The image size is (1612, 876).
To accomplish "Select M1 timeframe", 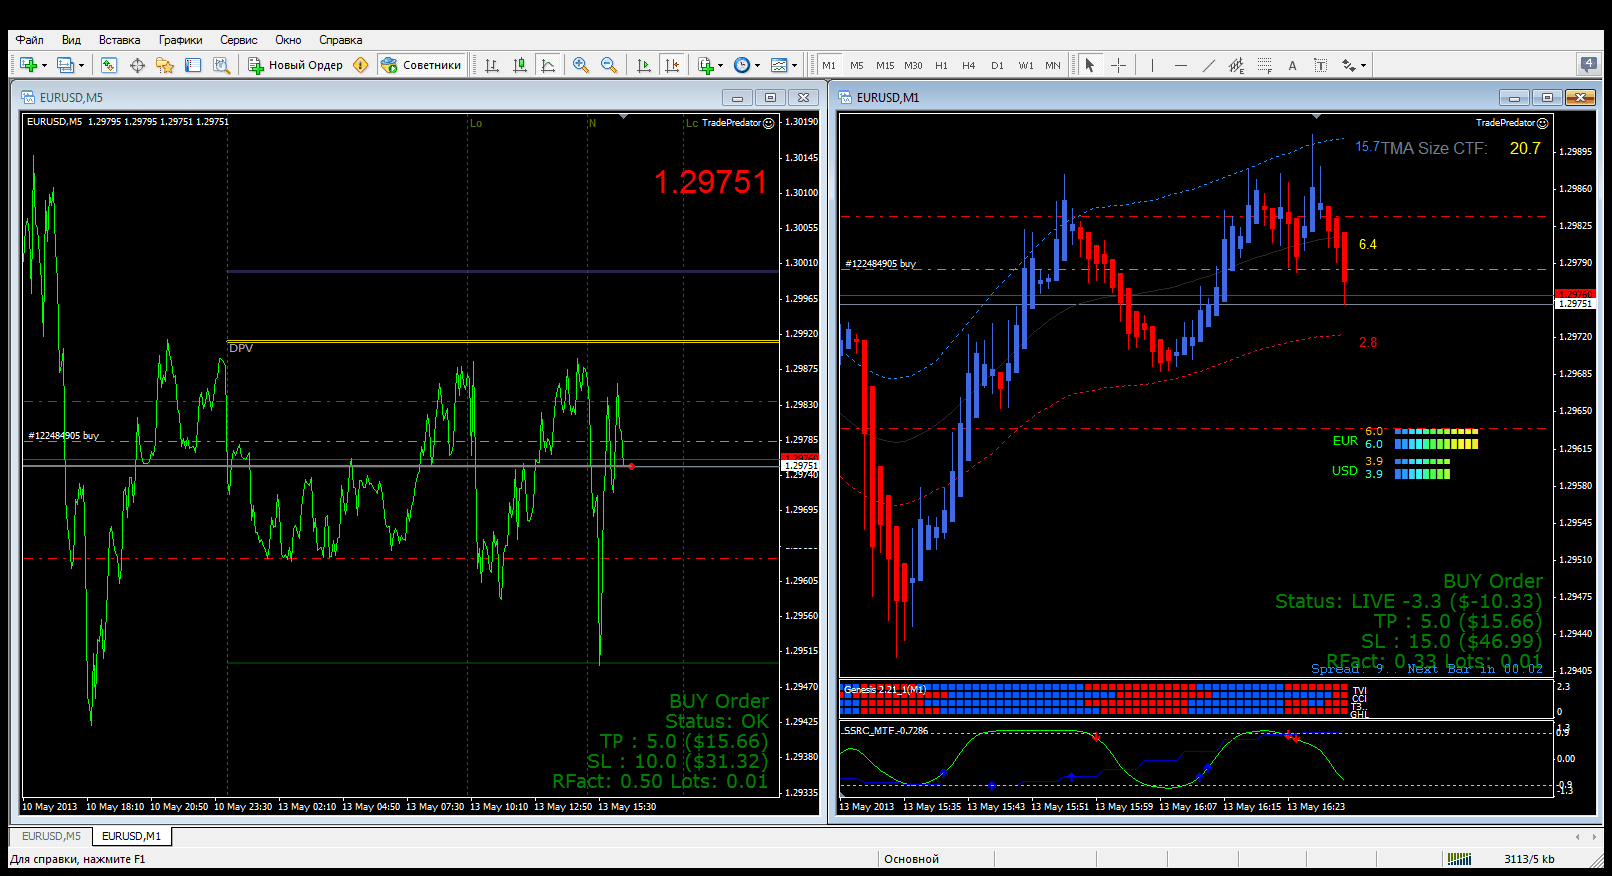I will point(829,65).
